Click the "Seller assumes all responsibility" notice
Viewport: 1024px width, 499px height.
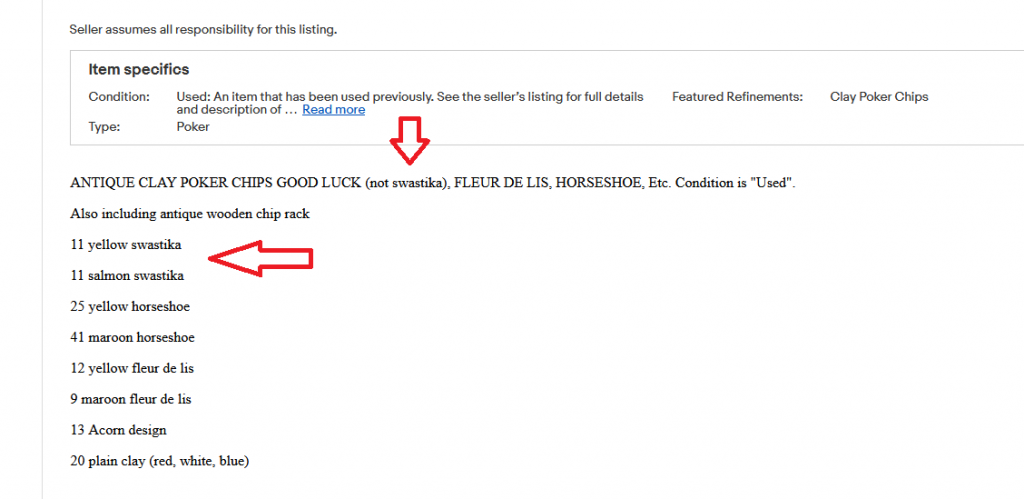point(203,29)
